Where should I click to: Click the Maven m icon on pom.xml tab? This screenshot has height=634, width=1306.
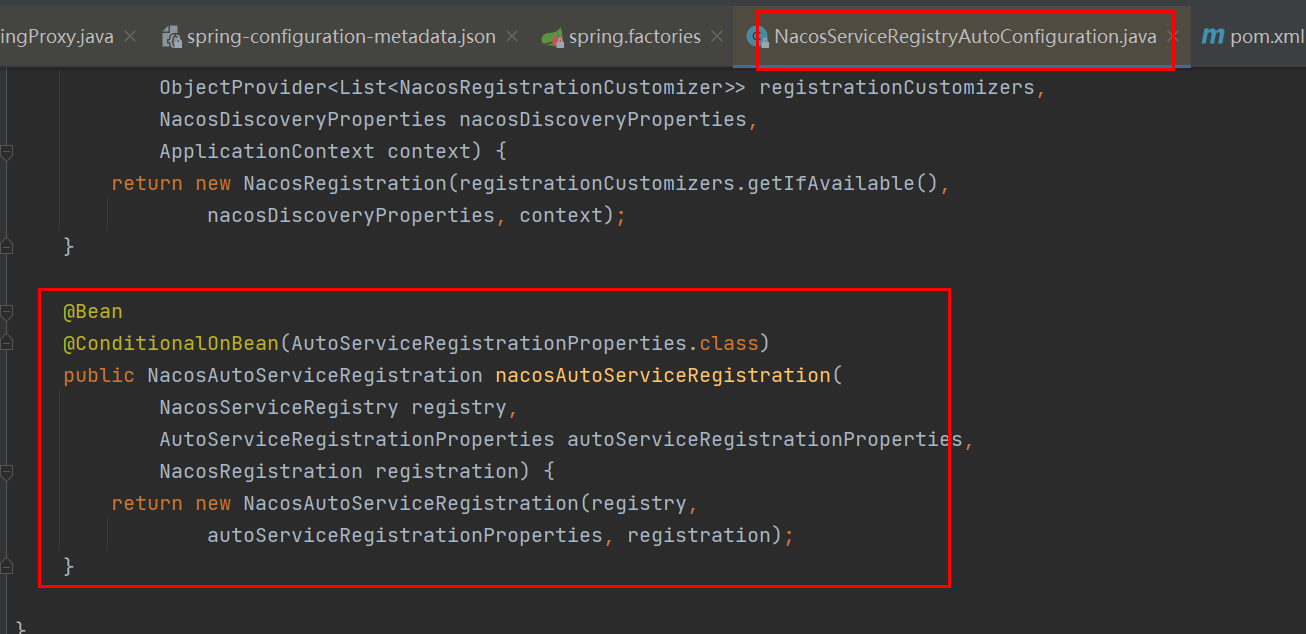[x=1213, y=37]
